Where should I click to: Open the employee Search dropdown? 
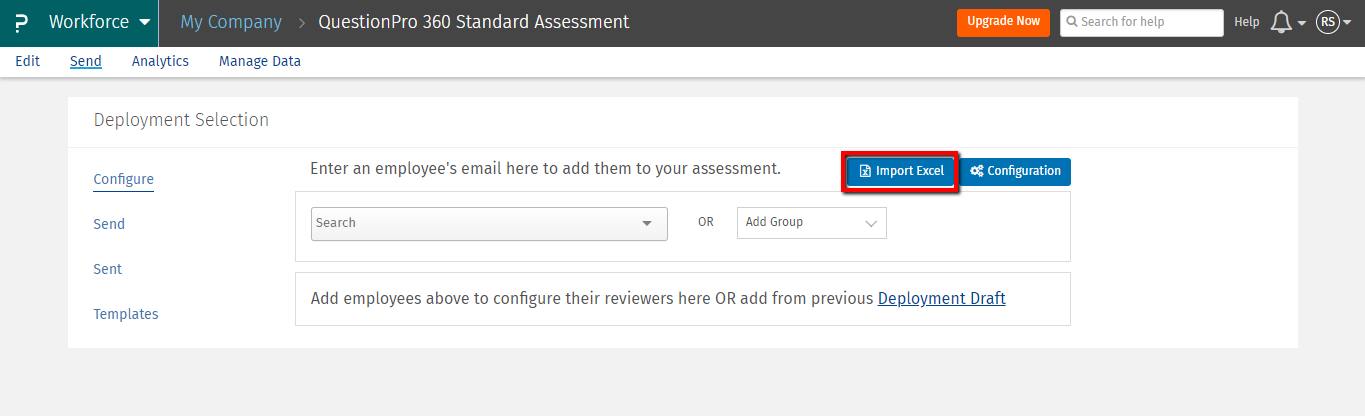(489, 223)
